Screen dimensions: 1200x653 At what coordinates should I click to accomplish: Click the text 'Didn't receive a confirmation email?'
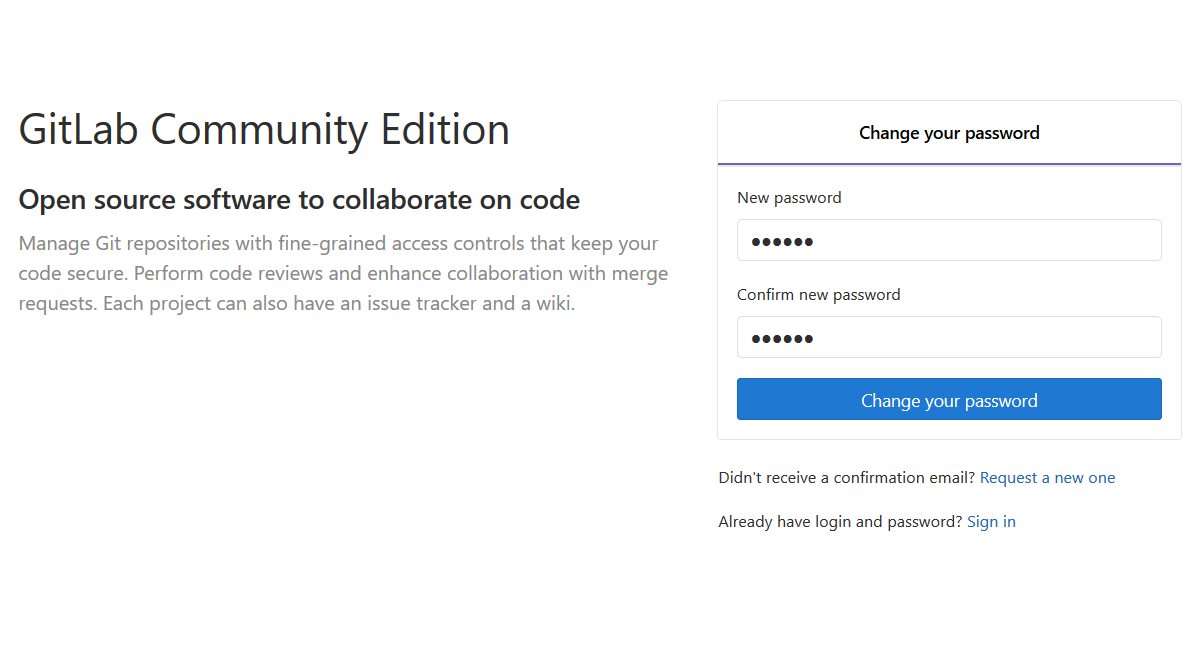pos(846,478)
